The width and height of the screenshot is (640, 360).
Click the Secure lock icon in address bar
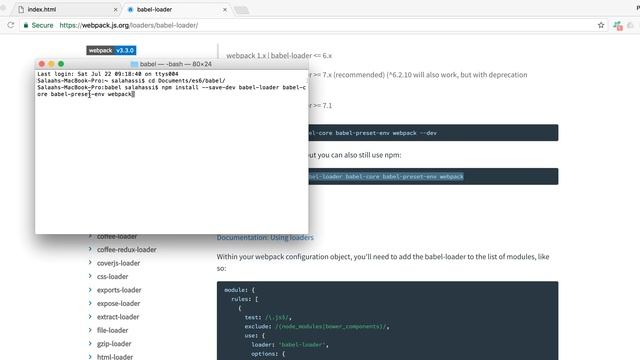coord(26,25)
